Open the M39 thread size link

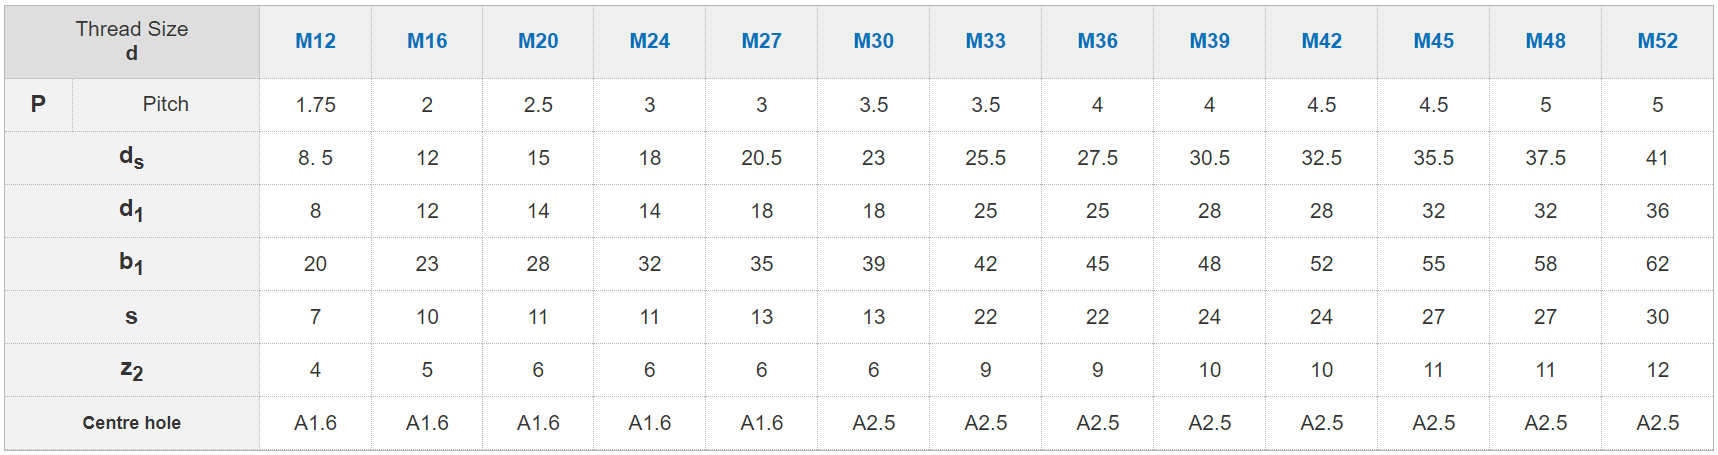(x=1210, y=41)
